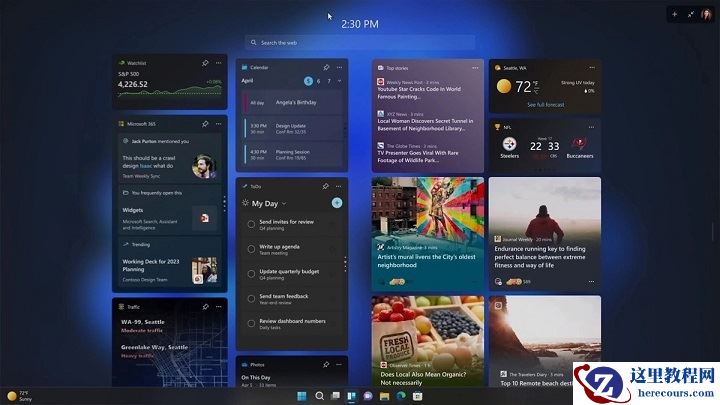Collapse the full-screen widgets view
The width and height of the screenshot is (720, 405).
coord(691,14)
